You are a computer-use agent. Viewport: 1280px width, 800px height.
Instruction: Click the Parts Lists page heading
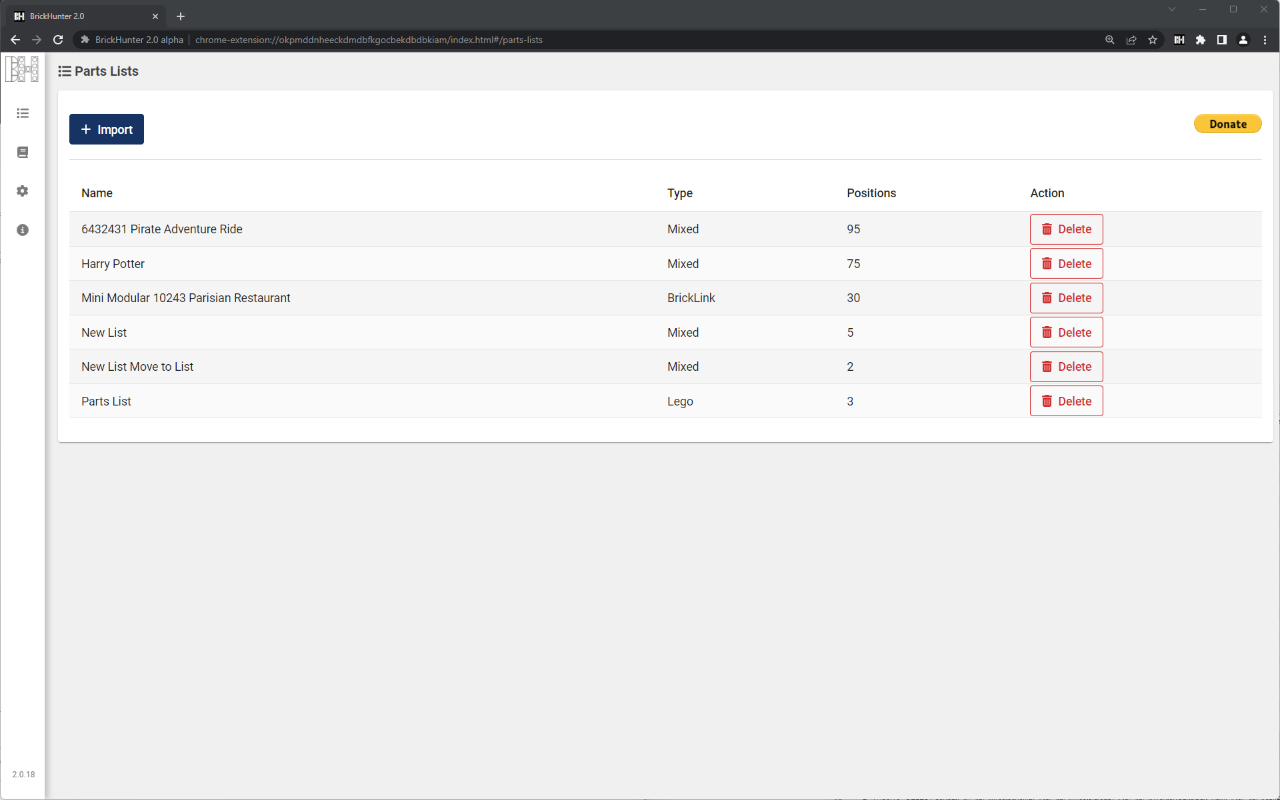pos(98,71)
